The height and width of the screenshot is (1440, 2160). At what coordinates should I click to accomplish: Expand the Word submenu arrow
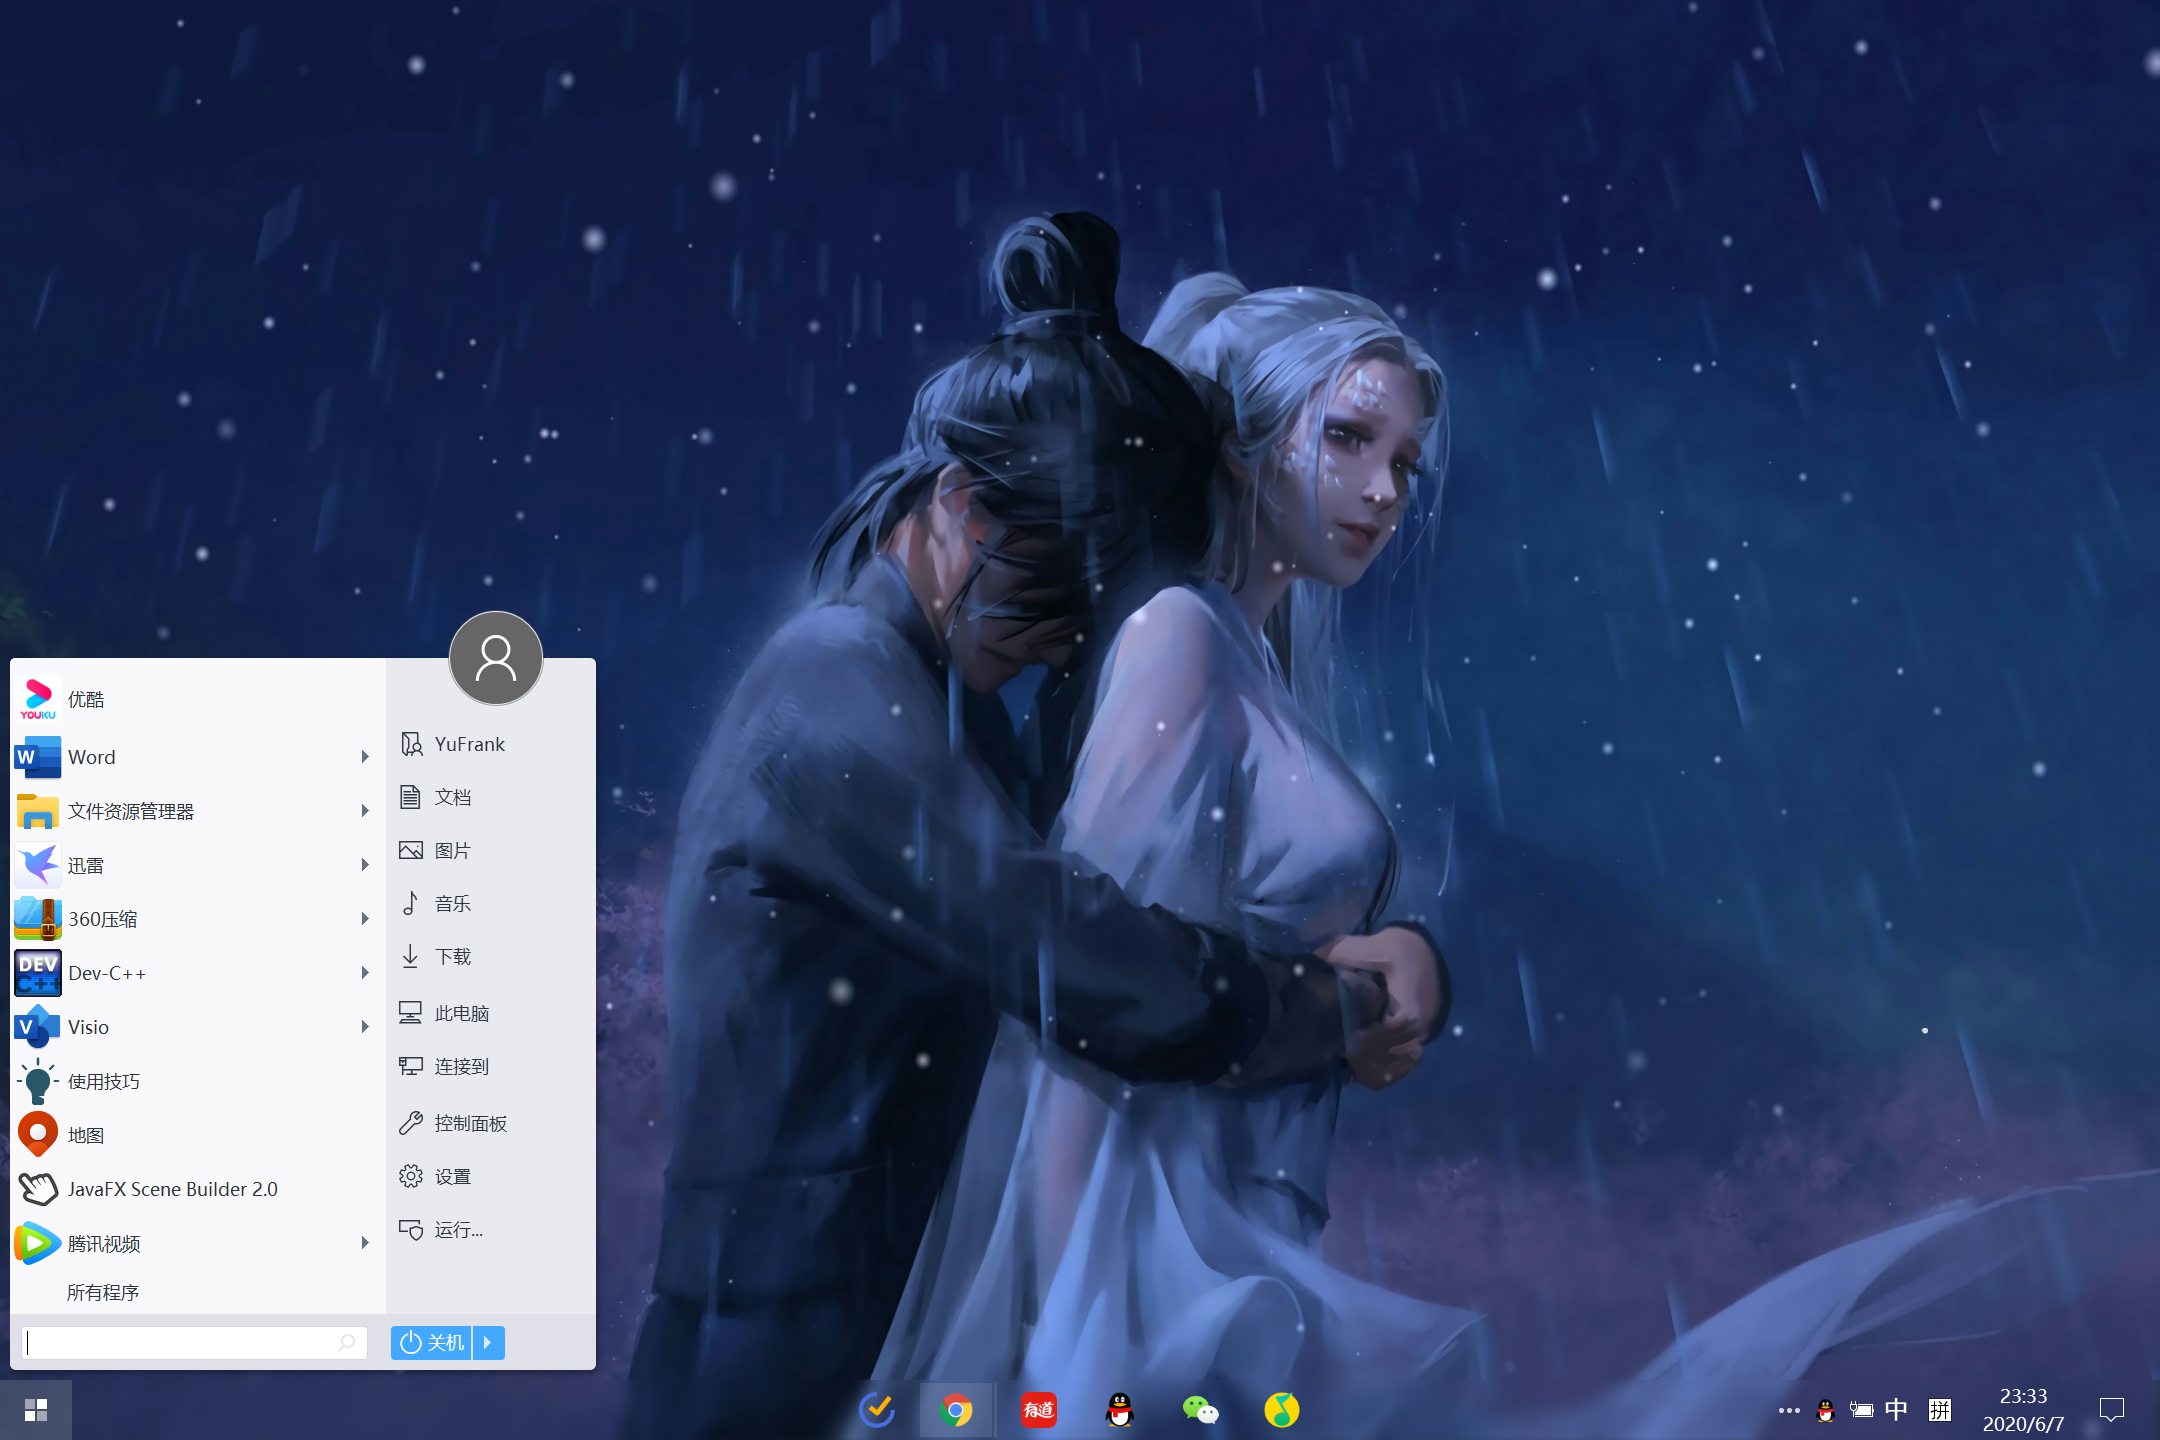click(365, 757)
